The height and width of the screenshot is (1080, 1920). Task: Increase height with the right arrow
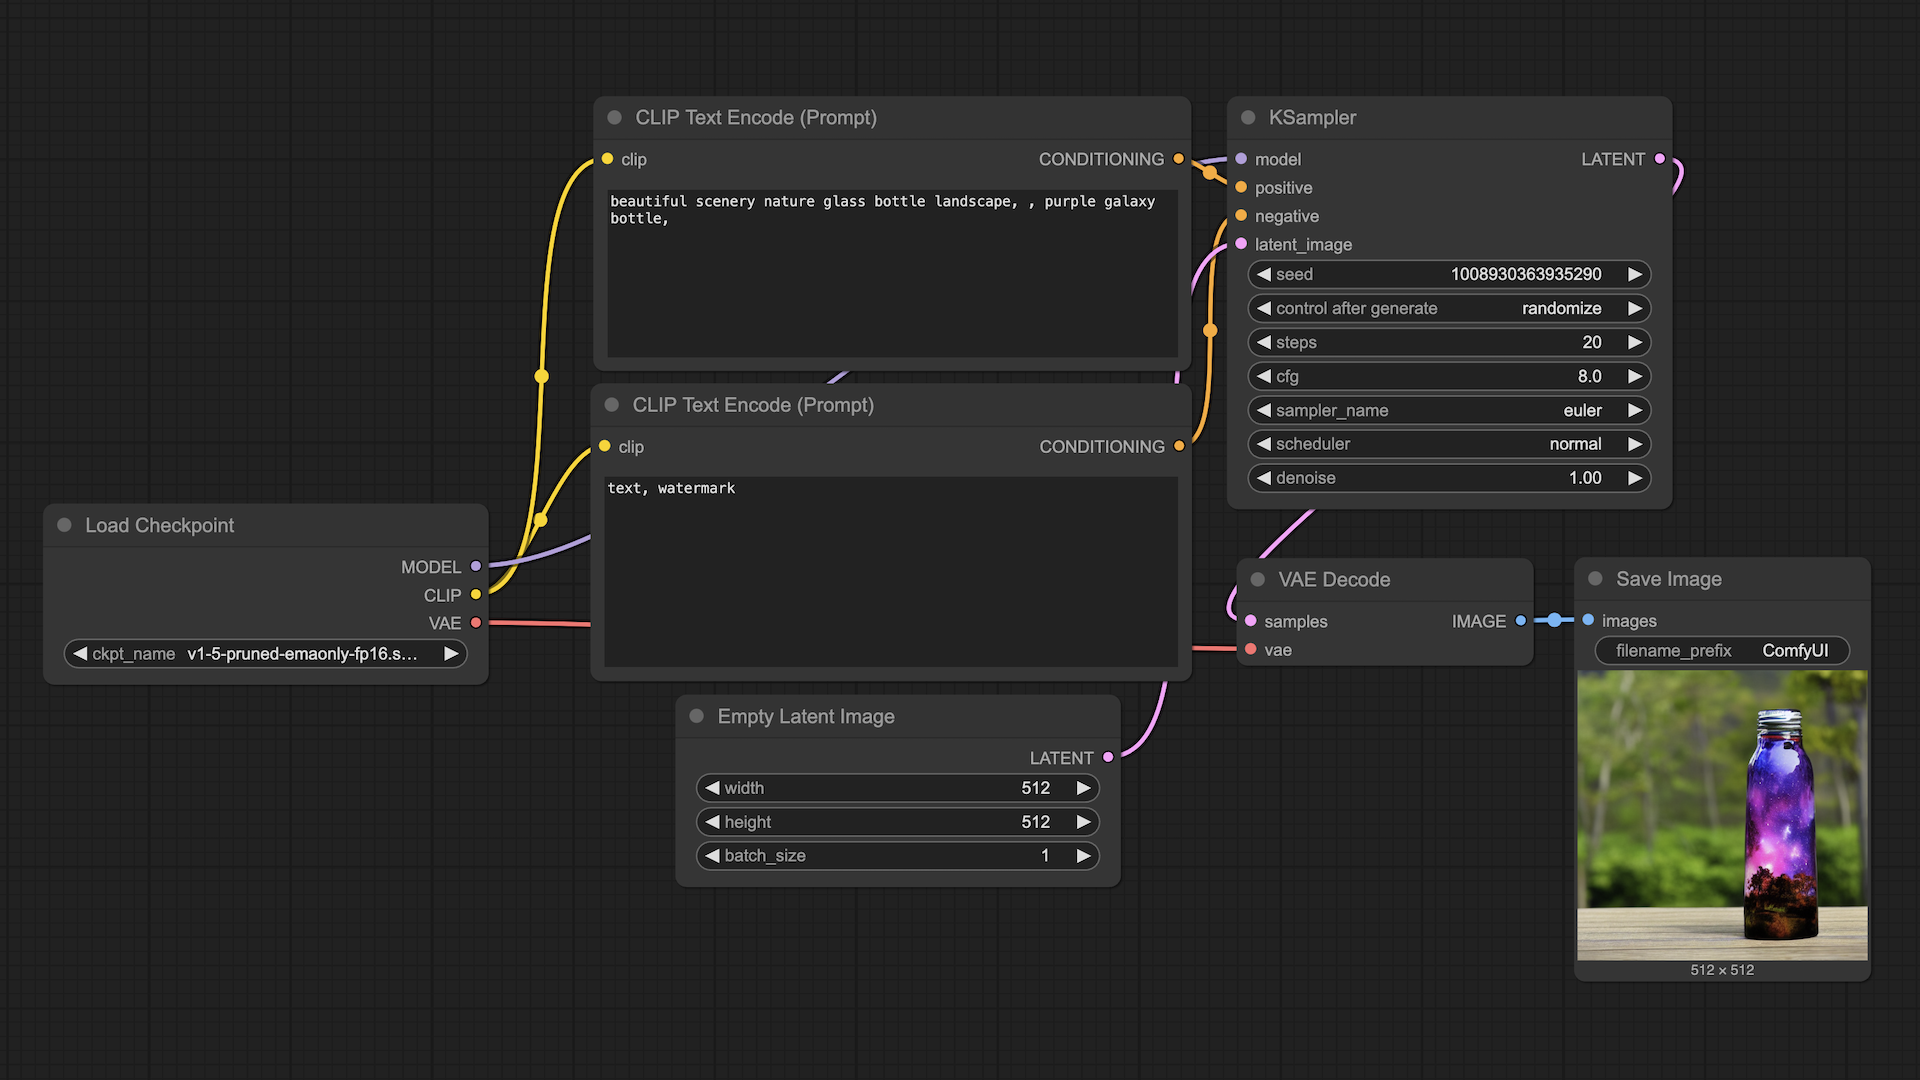pos(1083,822)
